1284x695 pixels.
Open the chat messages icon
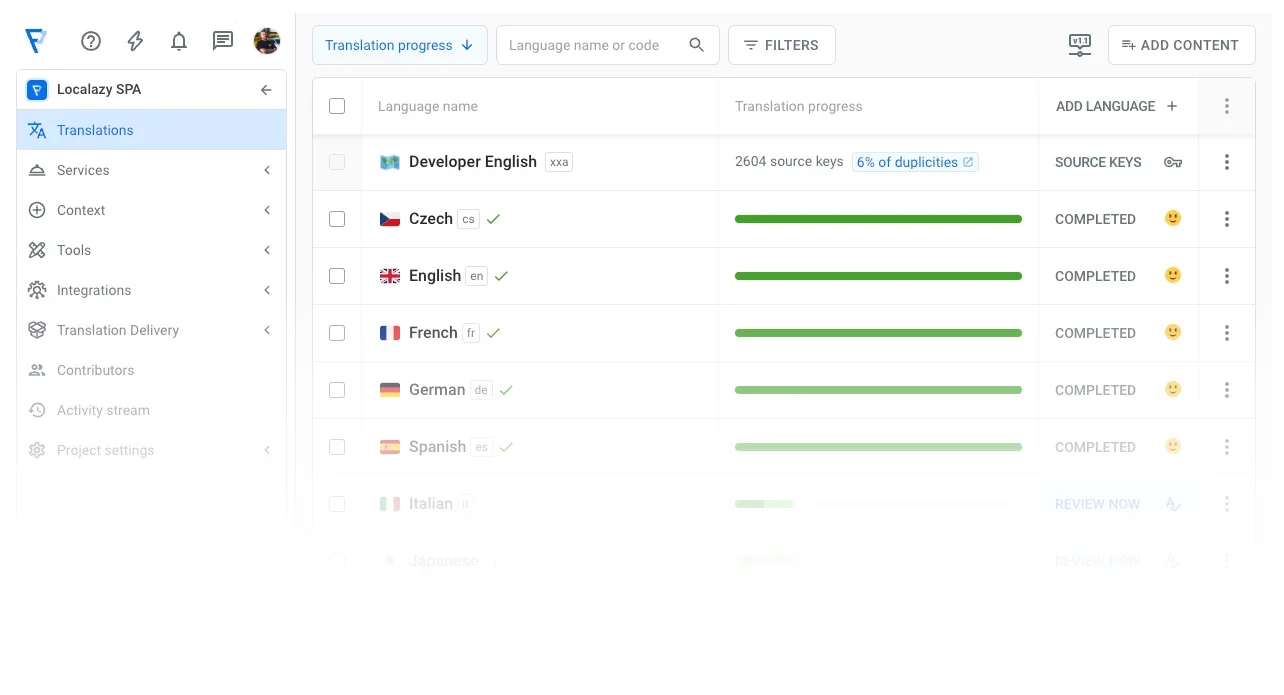[223, 41]
